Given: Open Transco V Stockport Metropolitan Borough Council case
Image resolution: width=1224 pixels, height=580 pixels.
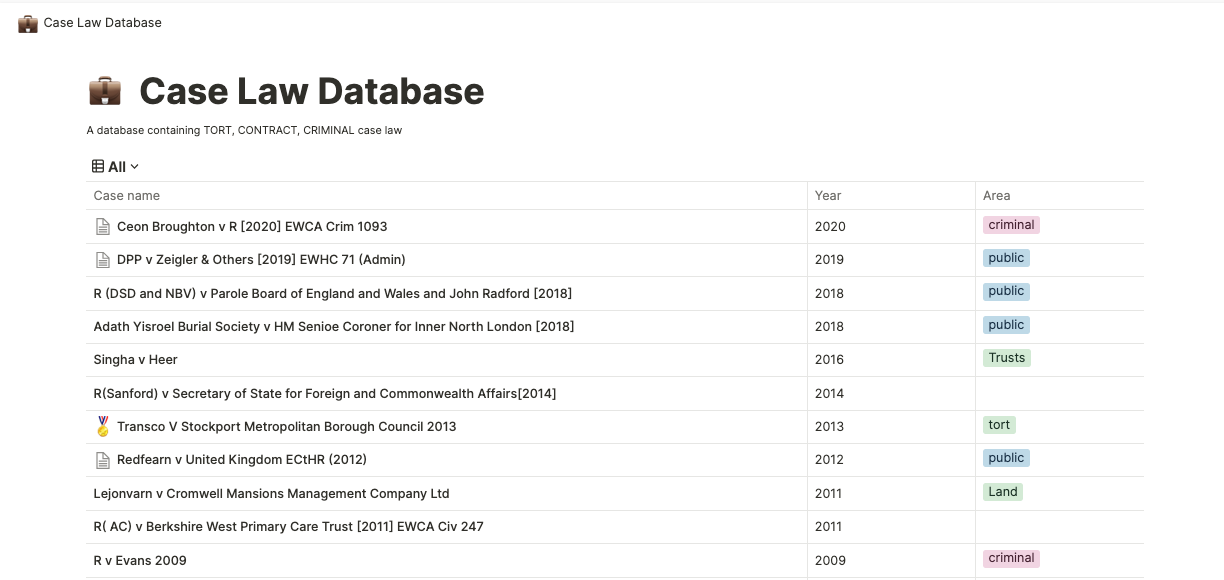Looking at the screenshot, I should click(287, 426).
